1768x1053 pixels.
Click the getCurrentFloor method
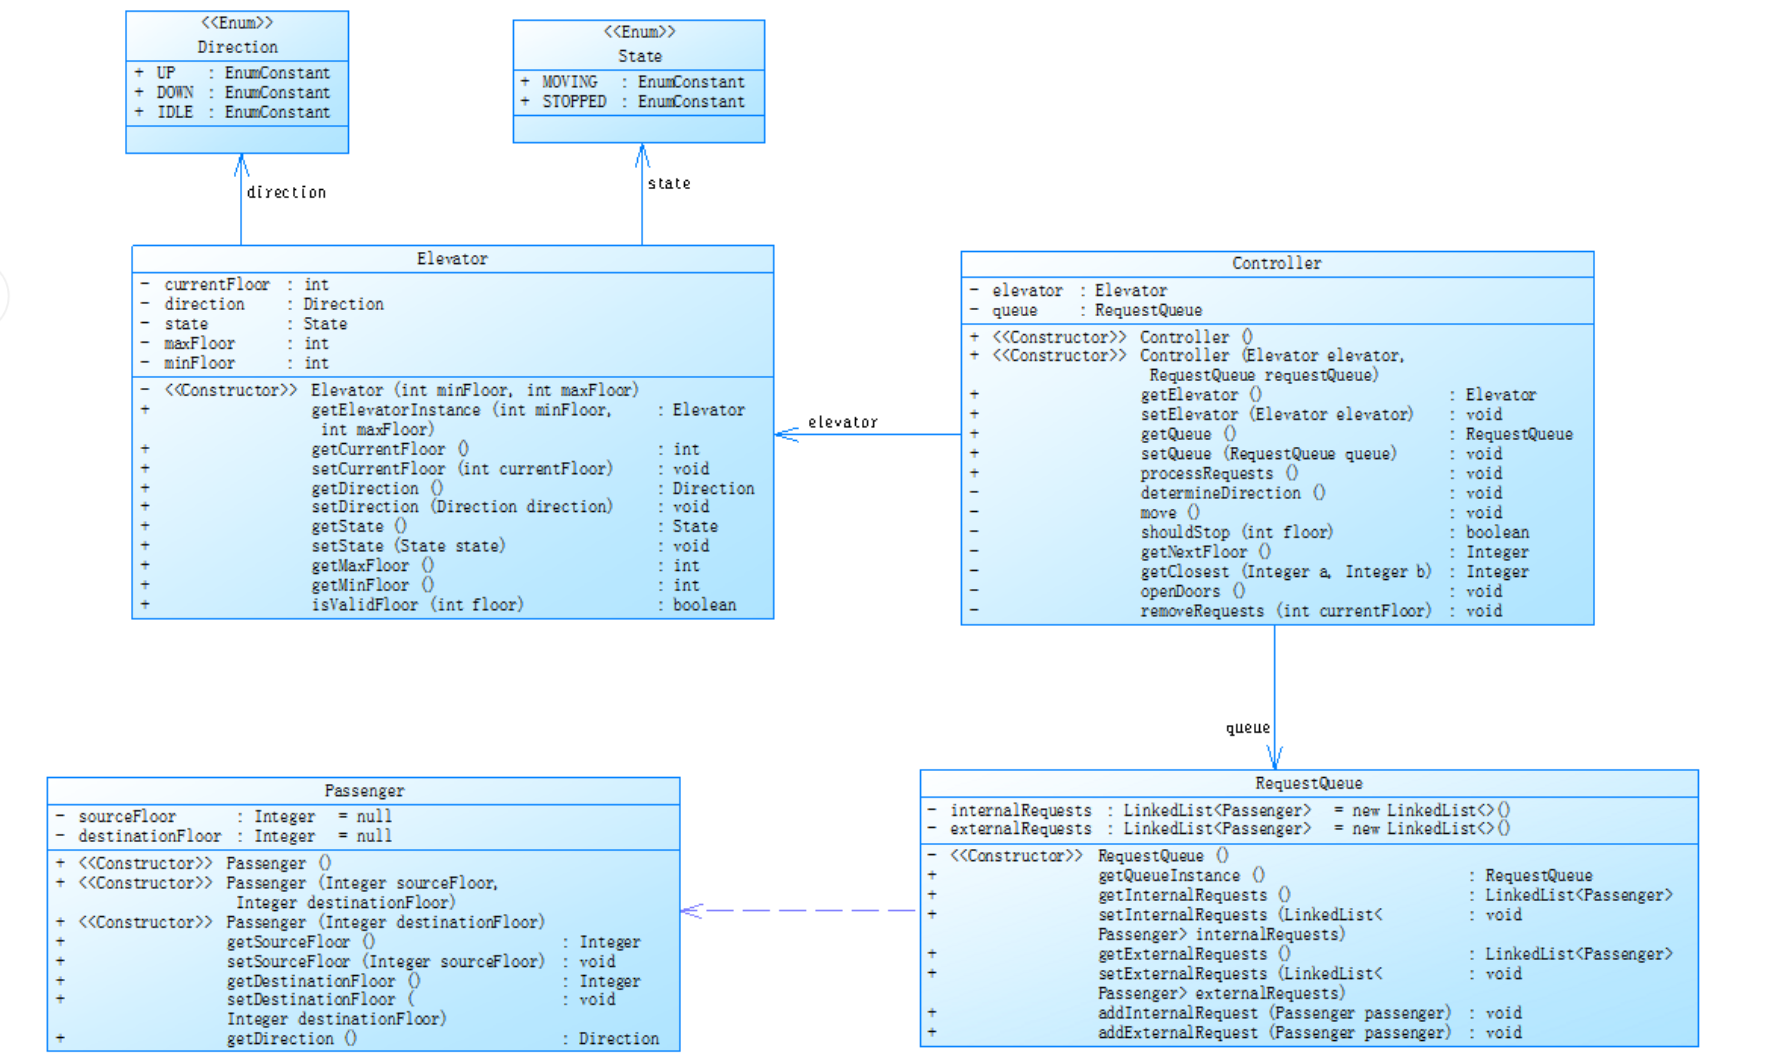click(x=421, y=449)
